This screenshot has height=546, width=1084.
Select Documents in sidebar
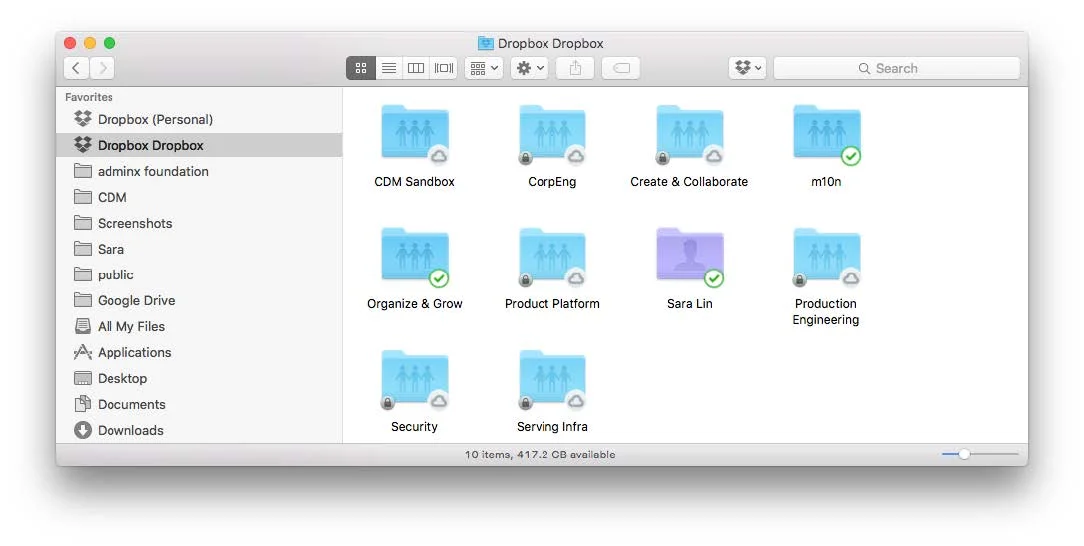[199, 404]
